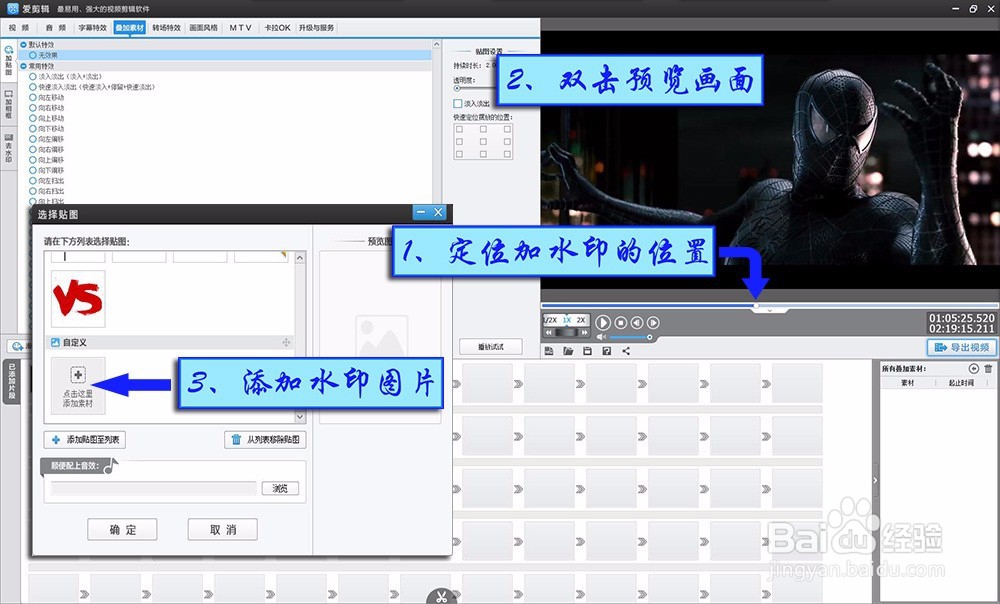This screenshot has height=604, width=1000.
Task: Choose the 向上移动 effect
Action: coord(47,118)
